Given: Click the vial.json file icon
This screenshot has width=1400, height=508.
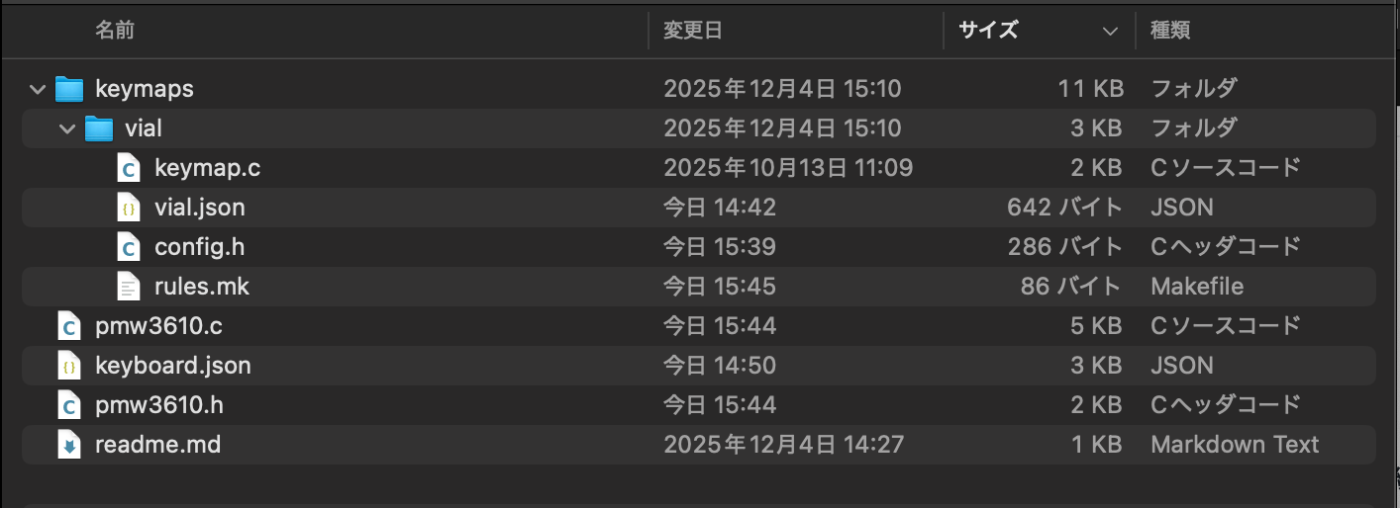Looking at the screenshot, I should (x=128, y=208).
